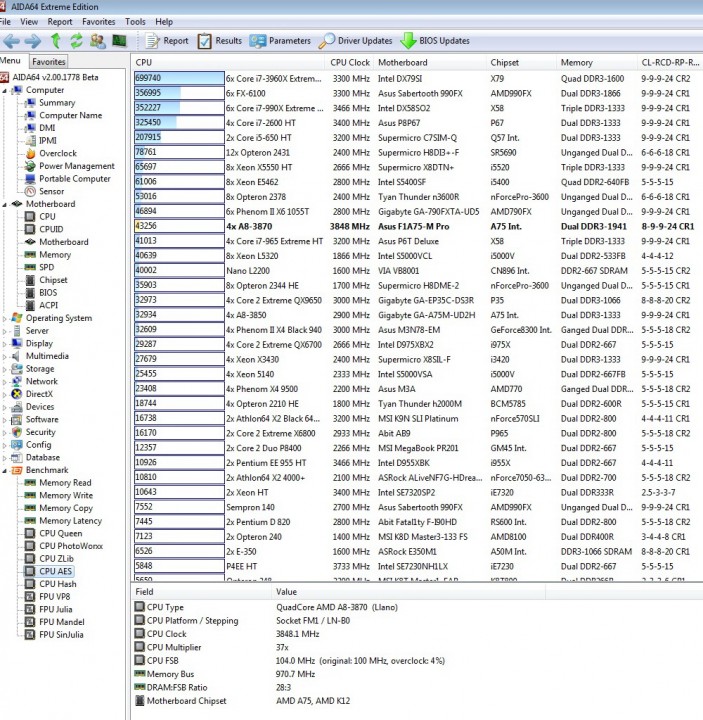Screen dimensions: 703x720
Task: Select the FPU SinJulia benchmark
Action: (61, 635)
